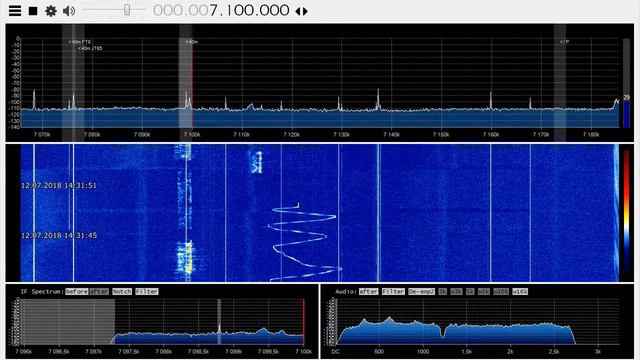Image resolution: width=640 pixels, height=360 pixels.
Task: Click the 12.07.2018 14:31:51 waterfall timestamp
Action: coord(59,185)
